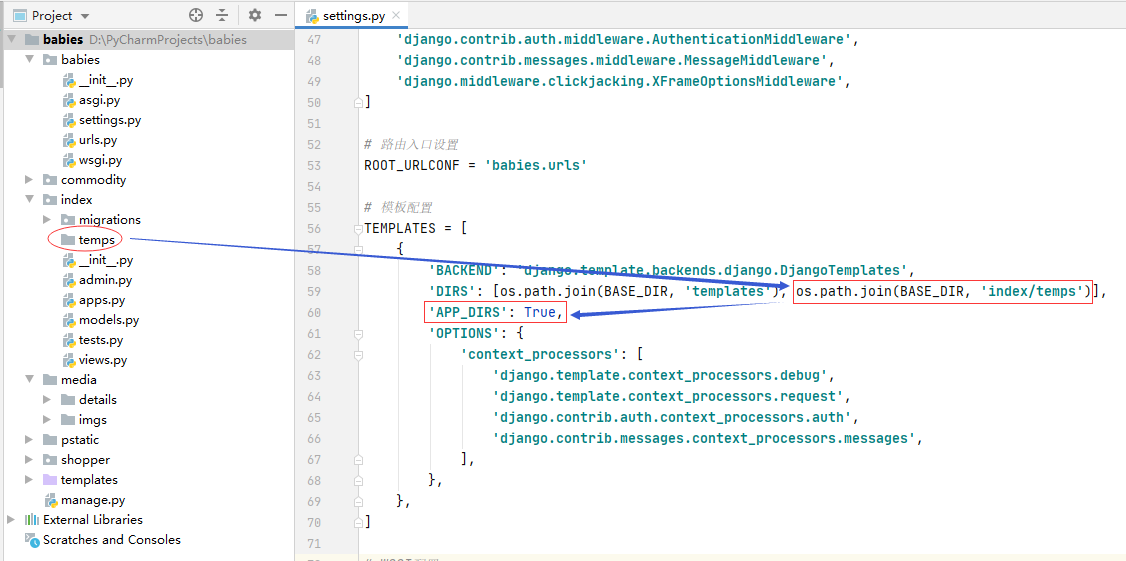The height and width of the screenshot is (561, 1126).
Task: Collapse the index folder
Action: (29, 200)
